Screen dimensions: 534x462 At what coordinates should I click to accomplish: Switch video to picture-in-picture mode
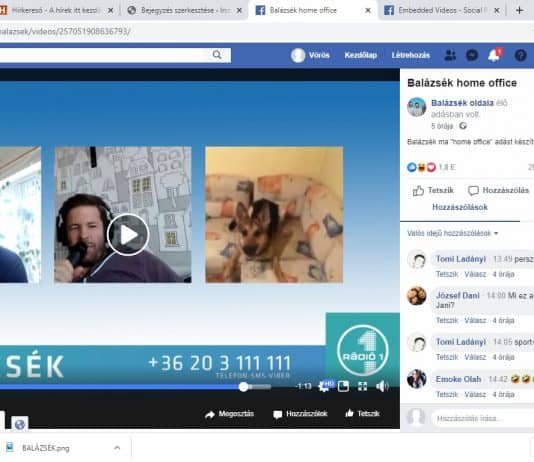(343, 386)
